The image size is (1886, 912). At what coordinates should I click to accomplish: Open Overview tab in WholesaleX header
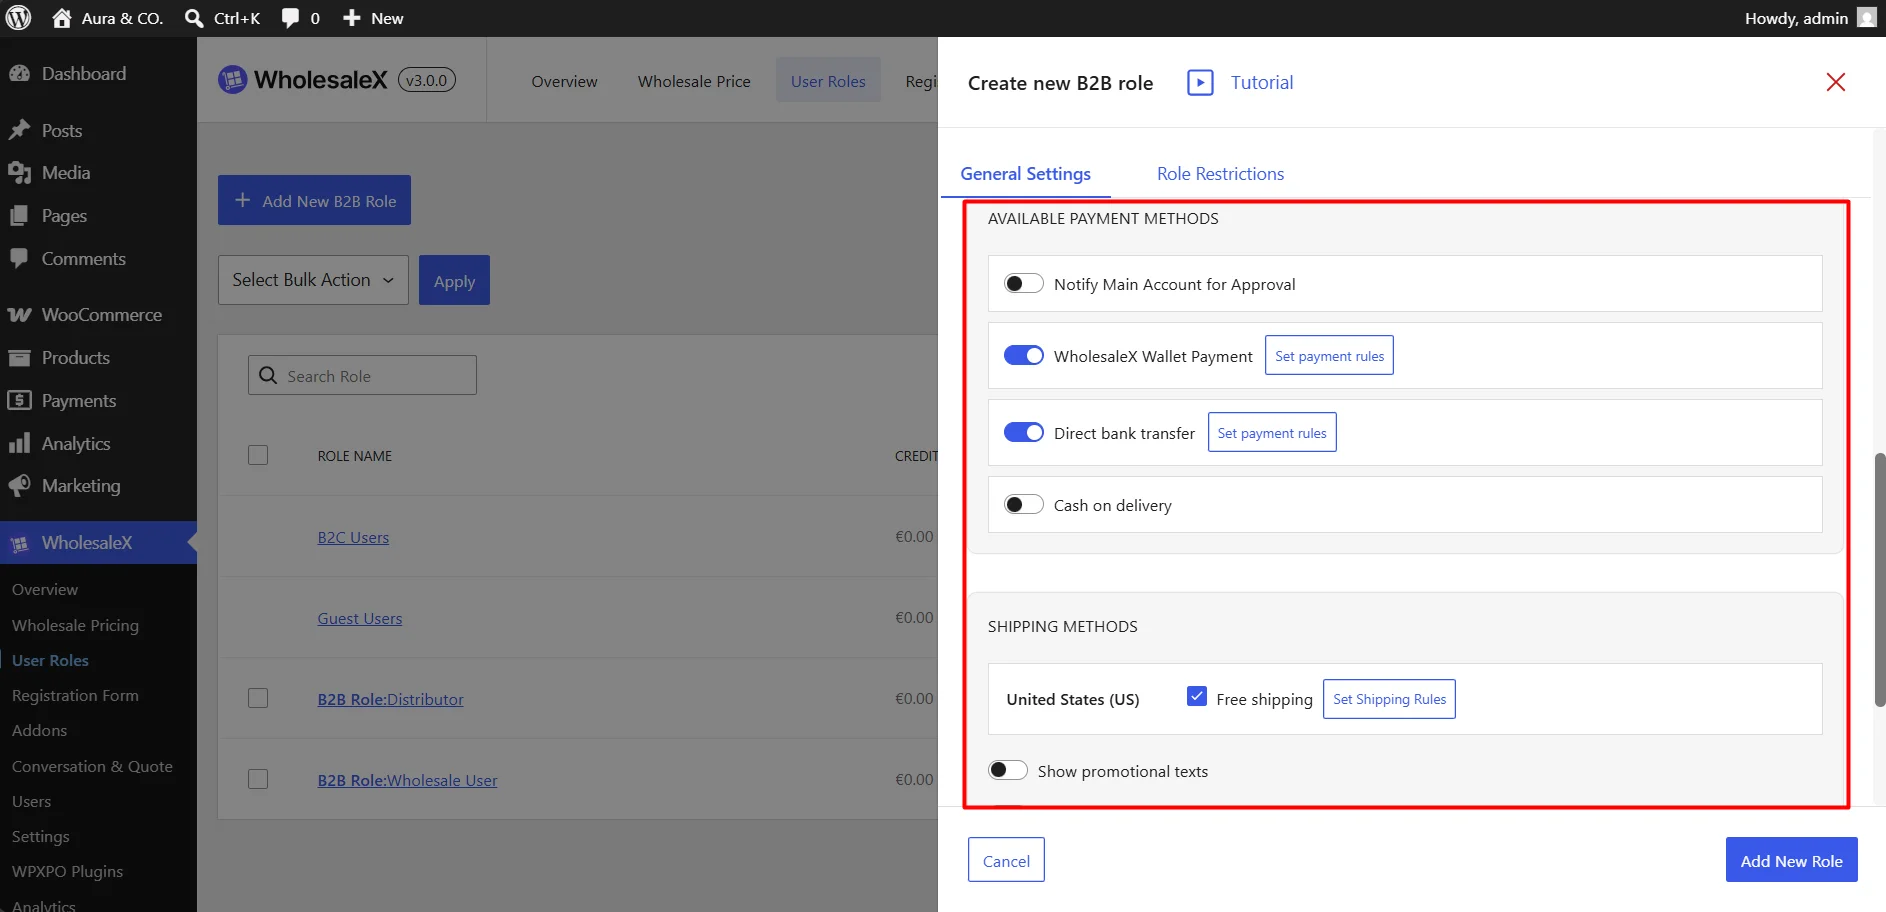pyautogui.click(x=564, y=81)
